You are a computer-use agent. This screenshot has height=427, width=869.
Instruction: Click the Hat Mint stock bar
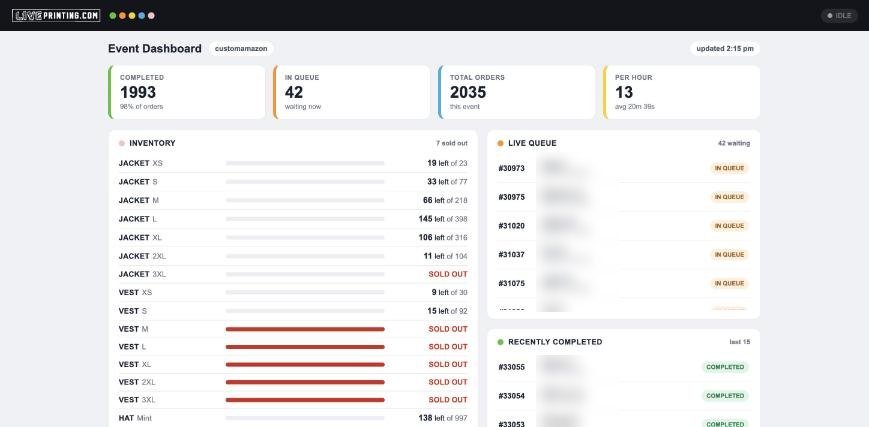point(305,418)
